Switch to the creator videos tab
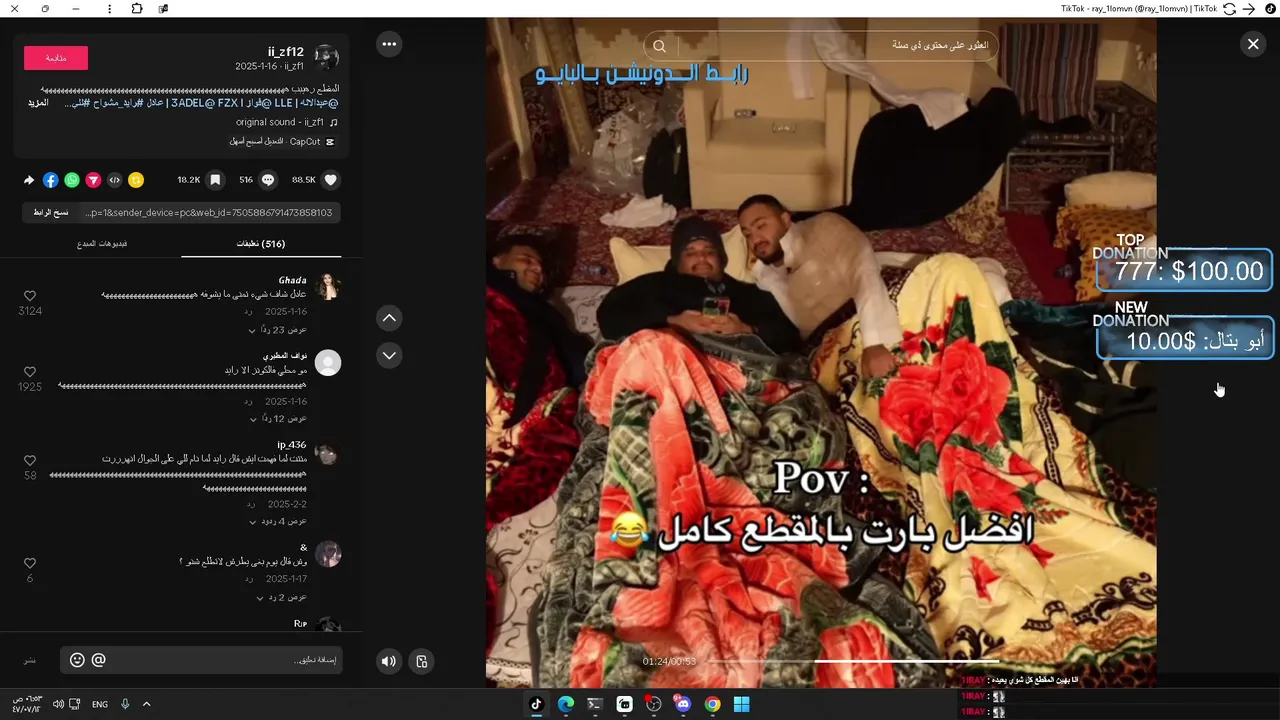1280x720 pixels. pyautogui.click(x=102, y=244)
